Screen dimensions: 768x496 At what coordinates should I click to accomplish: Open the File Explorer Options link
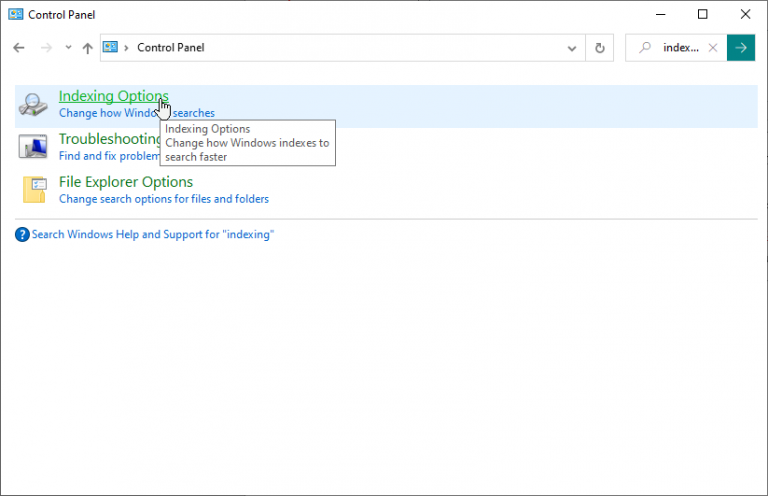click(x=126, y=182)
